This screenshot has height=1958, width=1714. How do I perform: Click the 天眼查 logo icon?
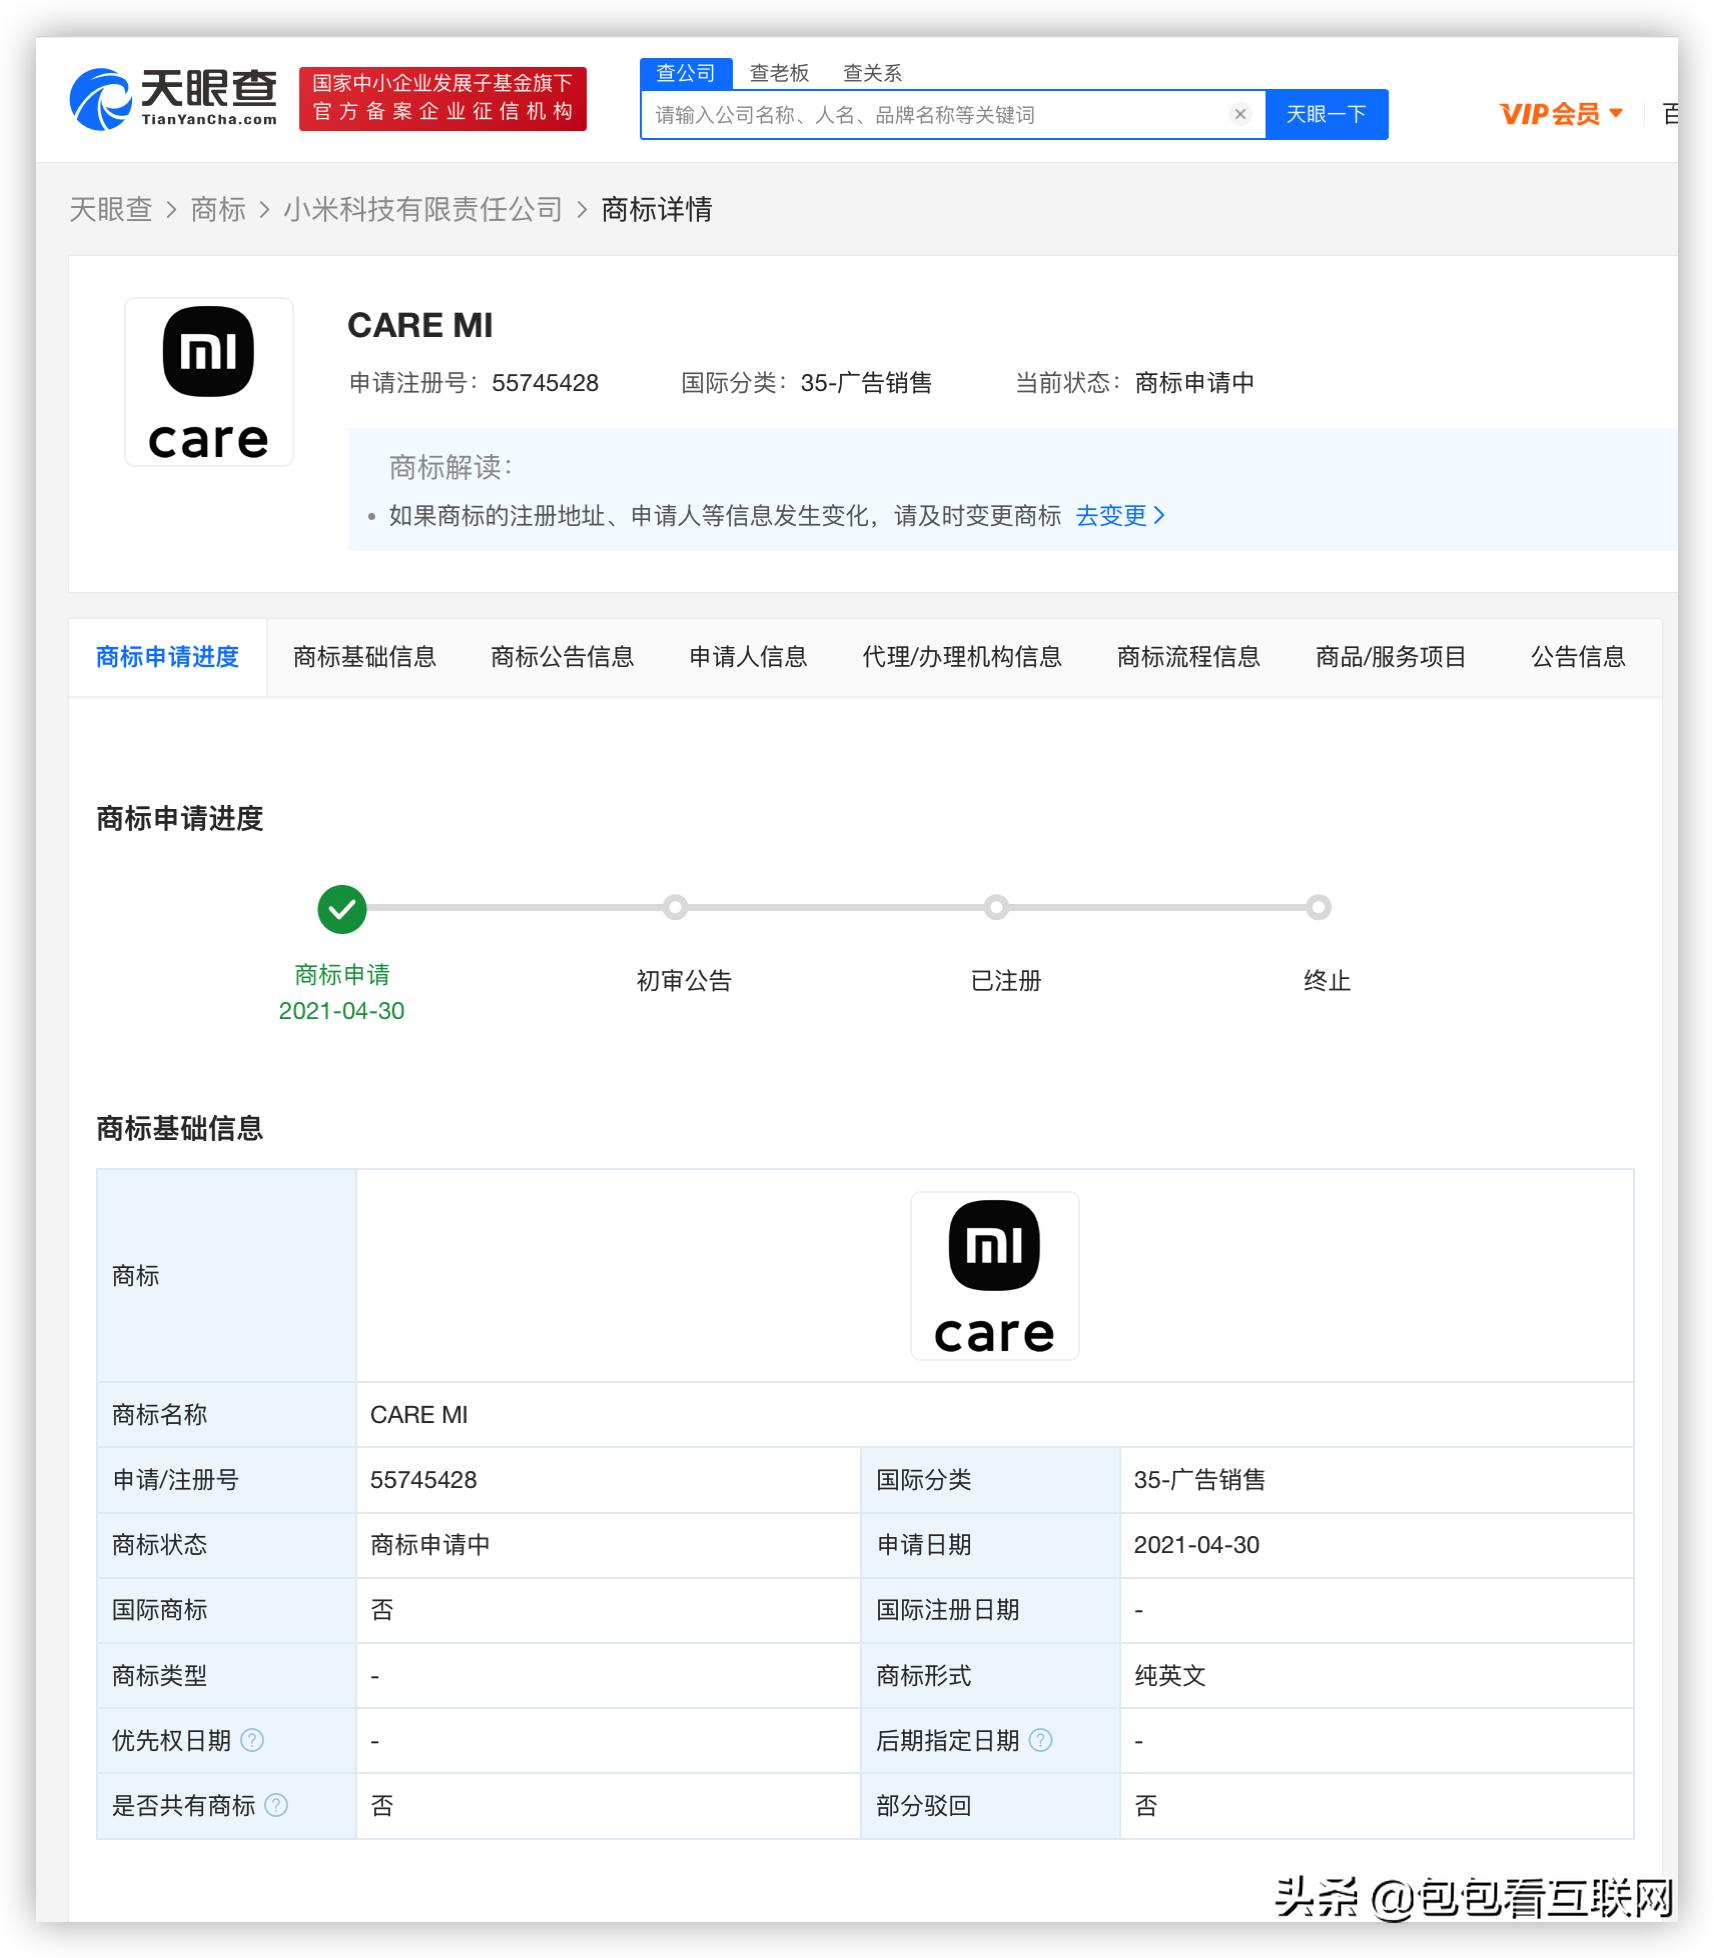pyautogui.click(x=100, y=100)
